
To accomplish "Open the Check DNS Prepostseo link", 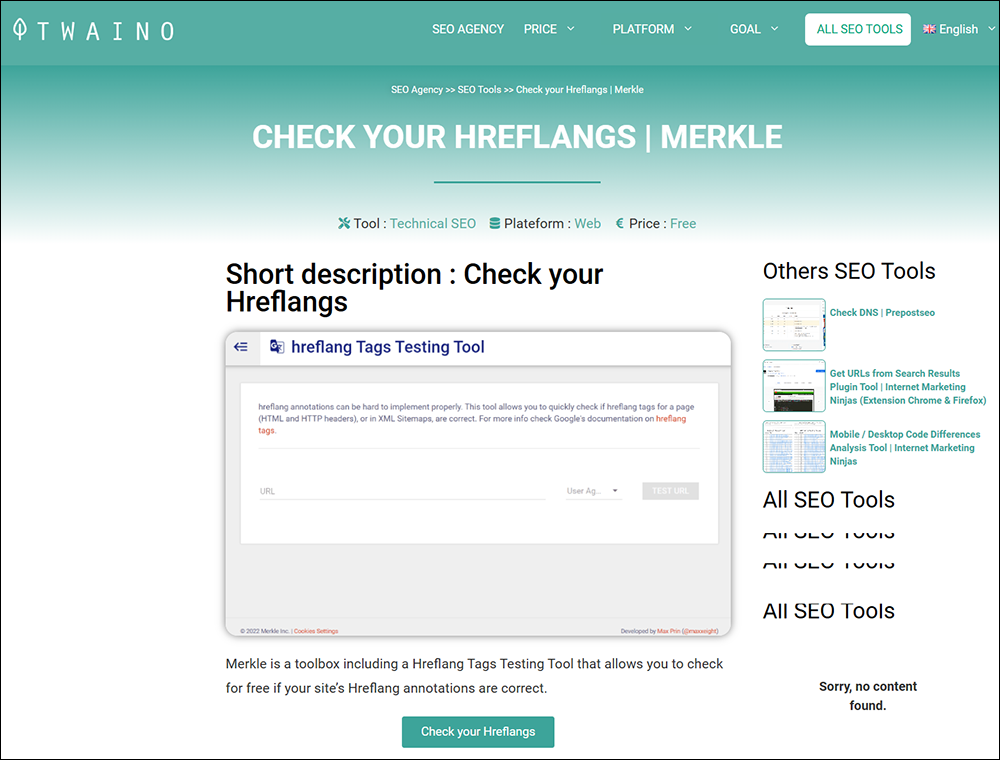I will point(882,312).
